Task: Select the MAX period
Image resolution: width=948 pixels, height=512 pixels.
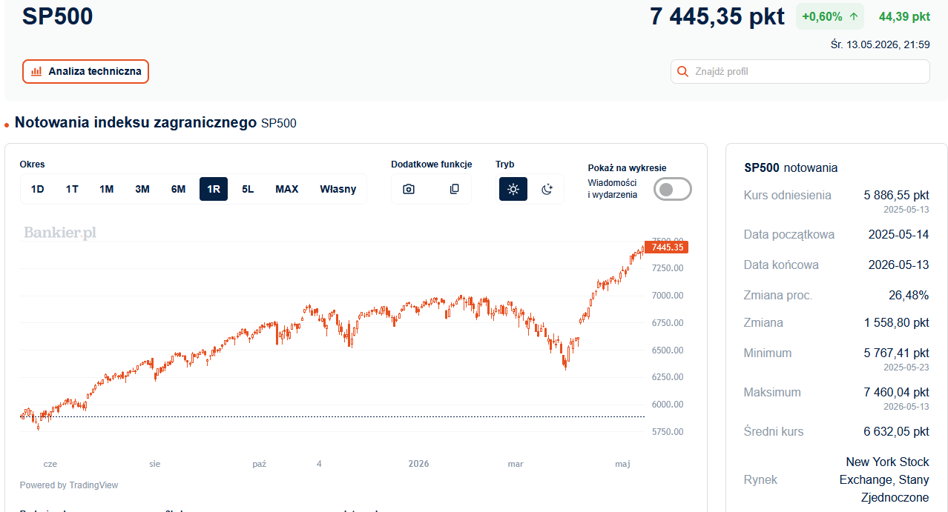Action: (287, 189)
